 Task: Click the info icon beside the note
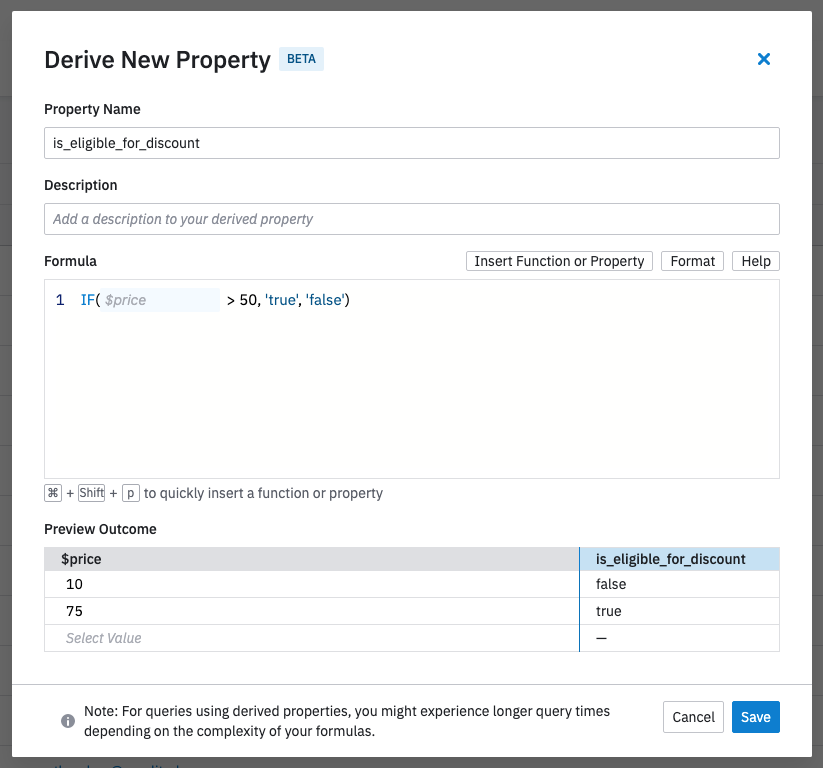click(x=68, y=720)
